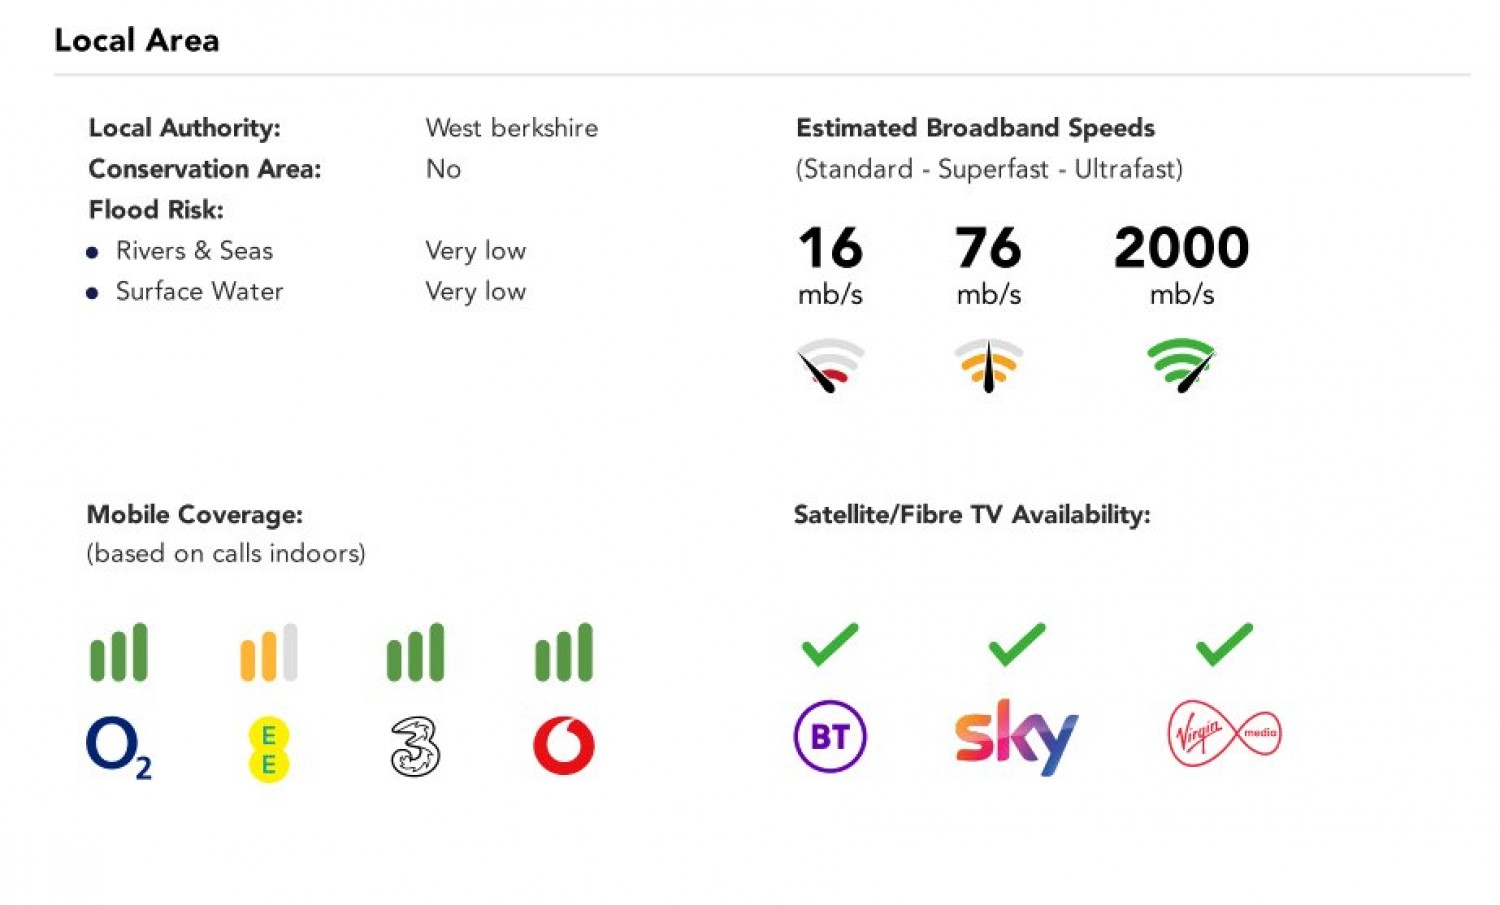Click the Vodafone logo
The width and height of the screenshot is (1500, 905).
click(564, 745)
